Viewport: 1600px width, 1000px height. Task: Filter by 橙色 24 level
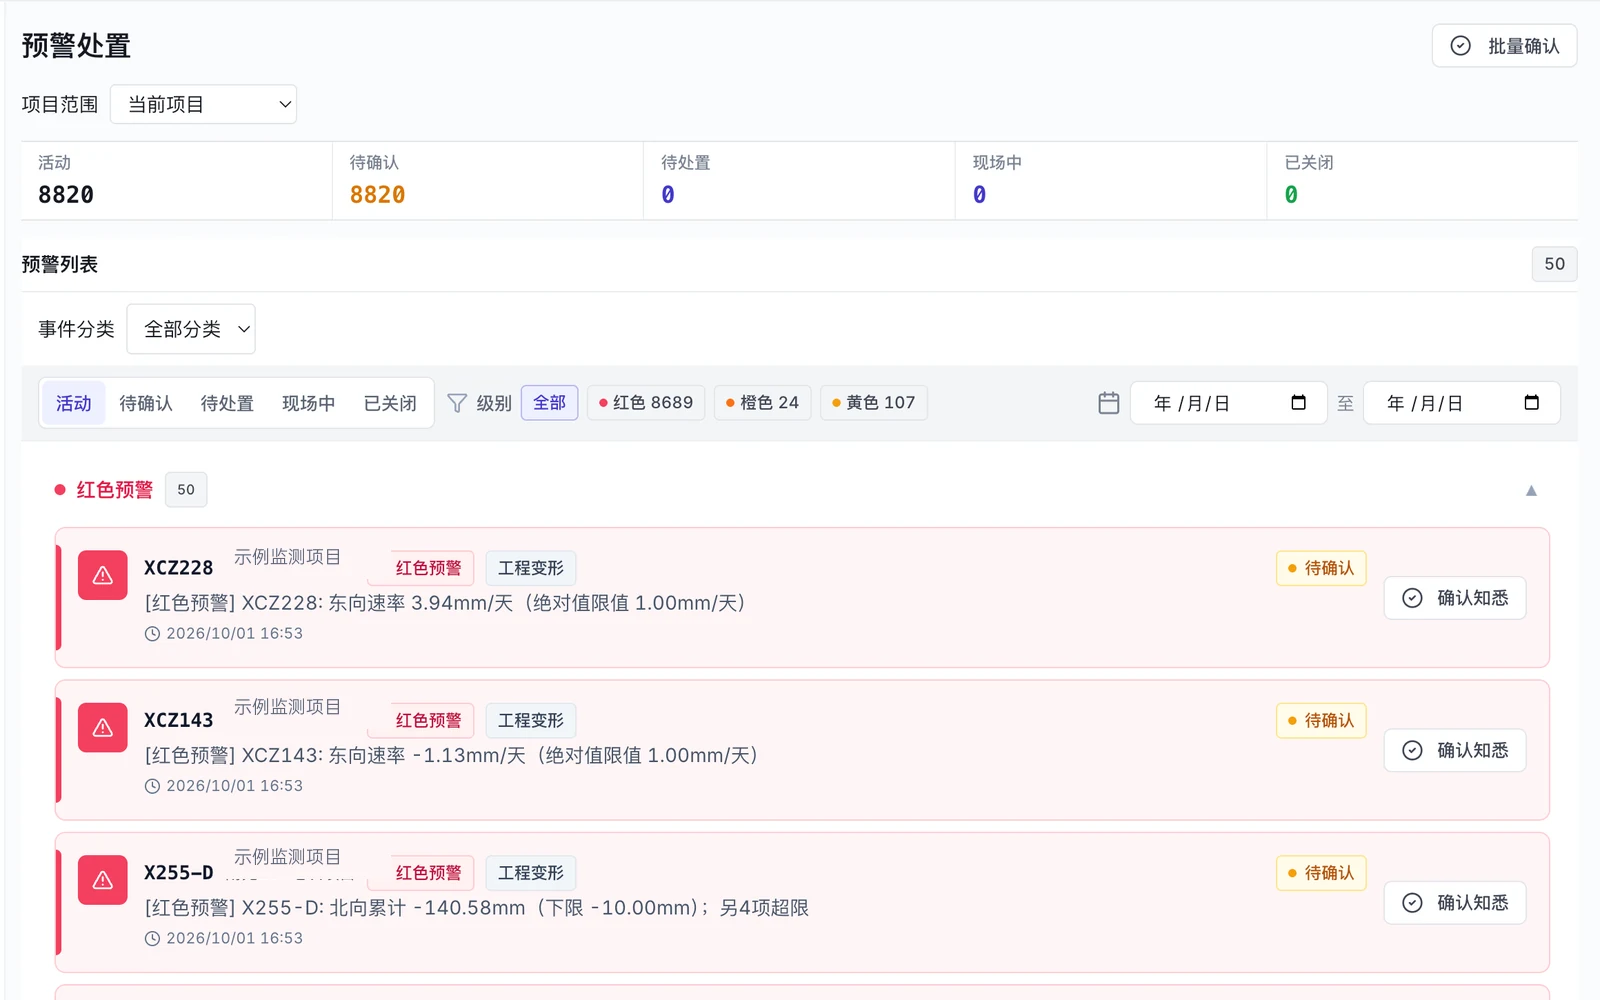pyautogui.click(x=762, y=402)
